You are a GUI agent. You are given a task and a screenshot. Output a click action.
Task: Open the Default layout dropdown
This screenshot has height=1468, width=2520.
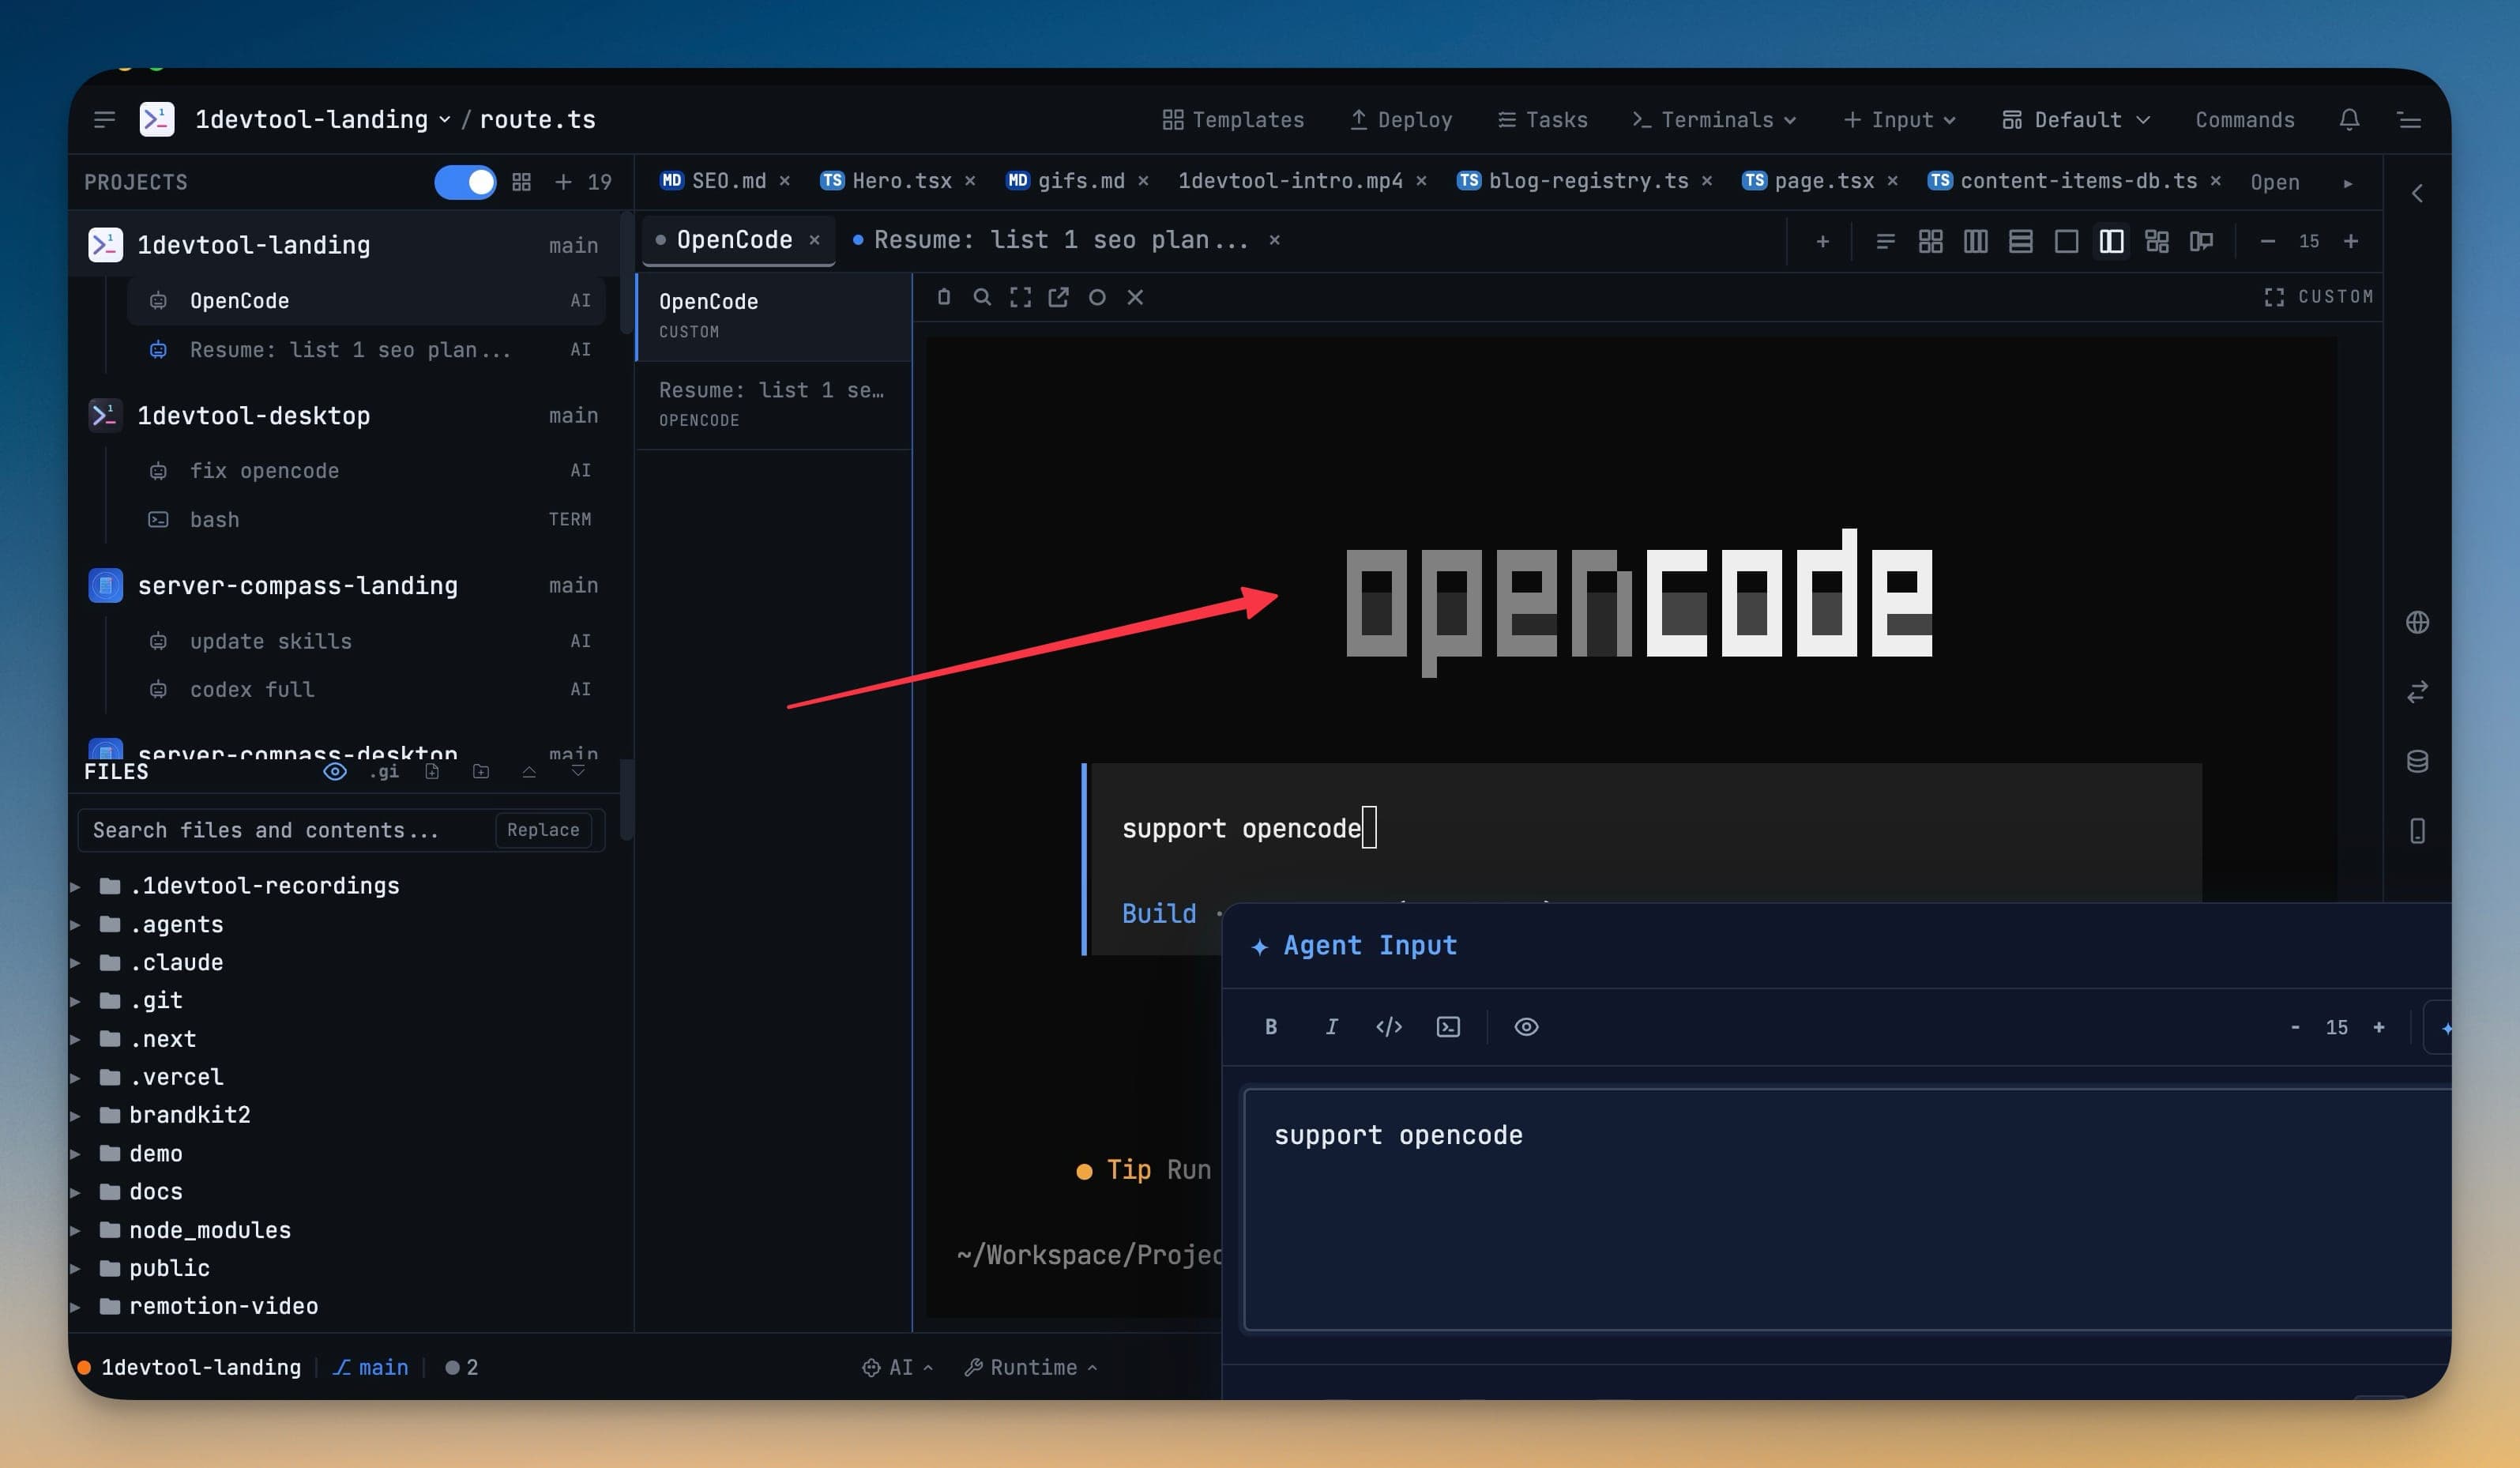(x=2076, y=120)
